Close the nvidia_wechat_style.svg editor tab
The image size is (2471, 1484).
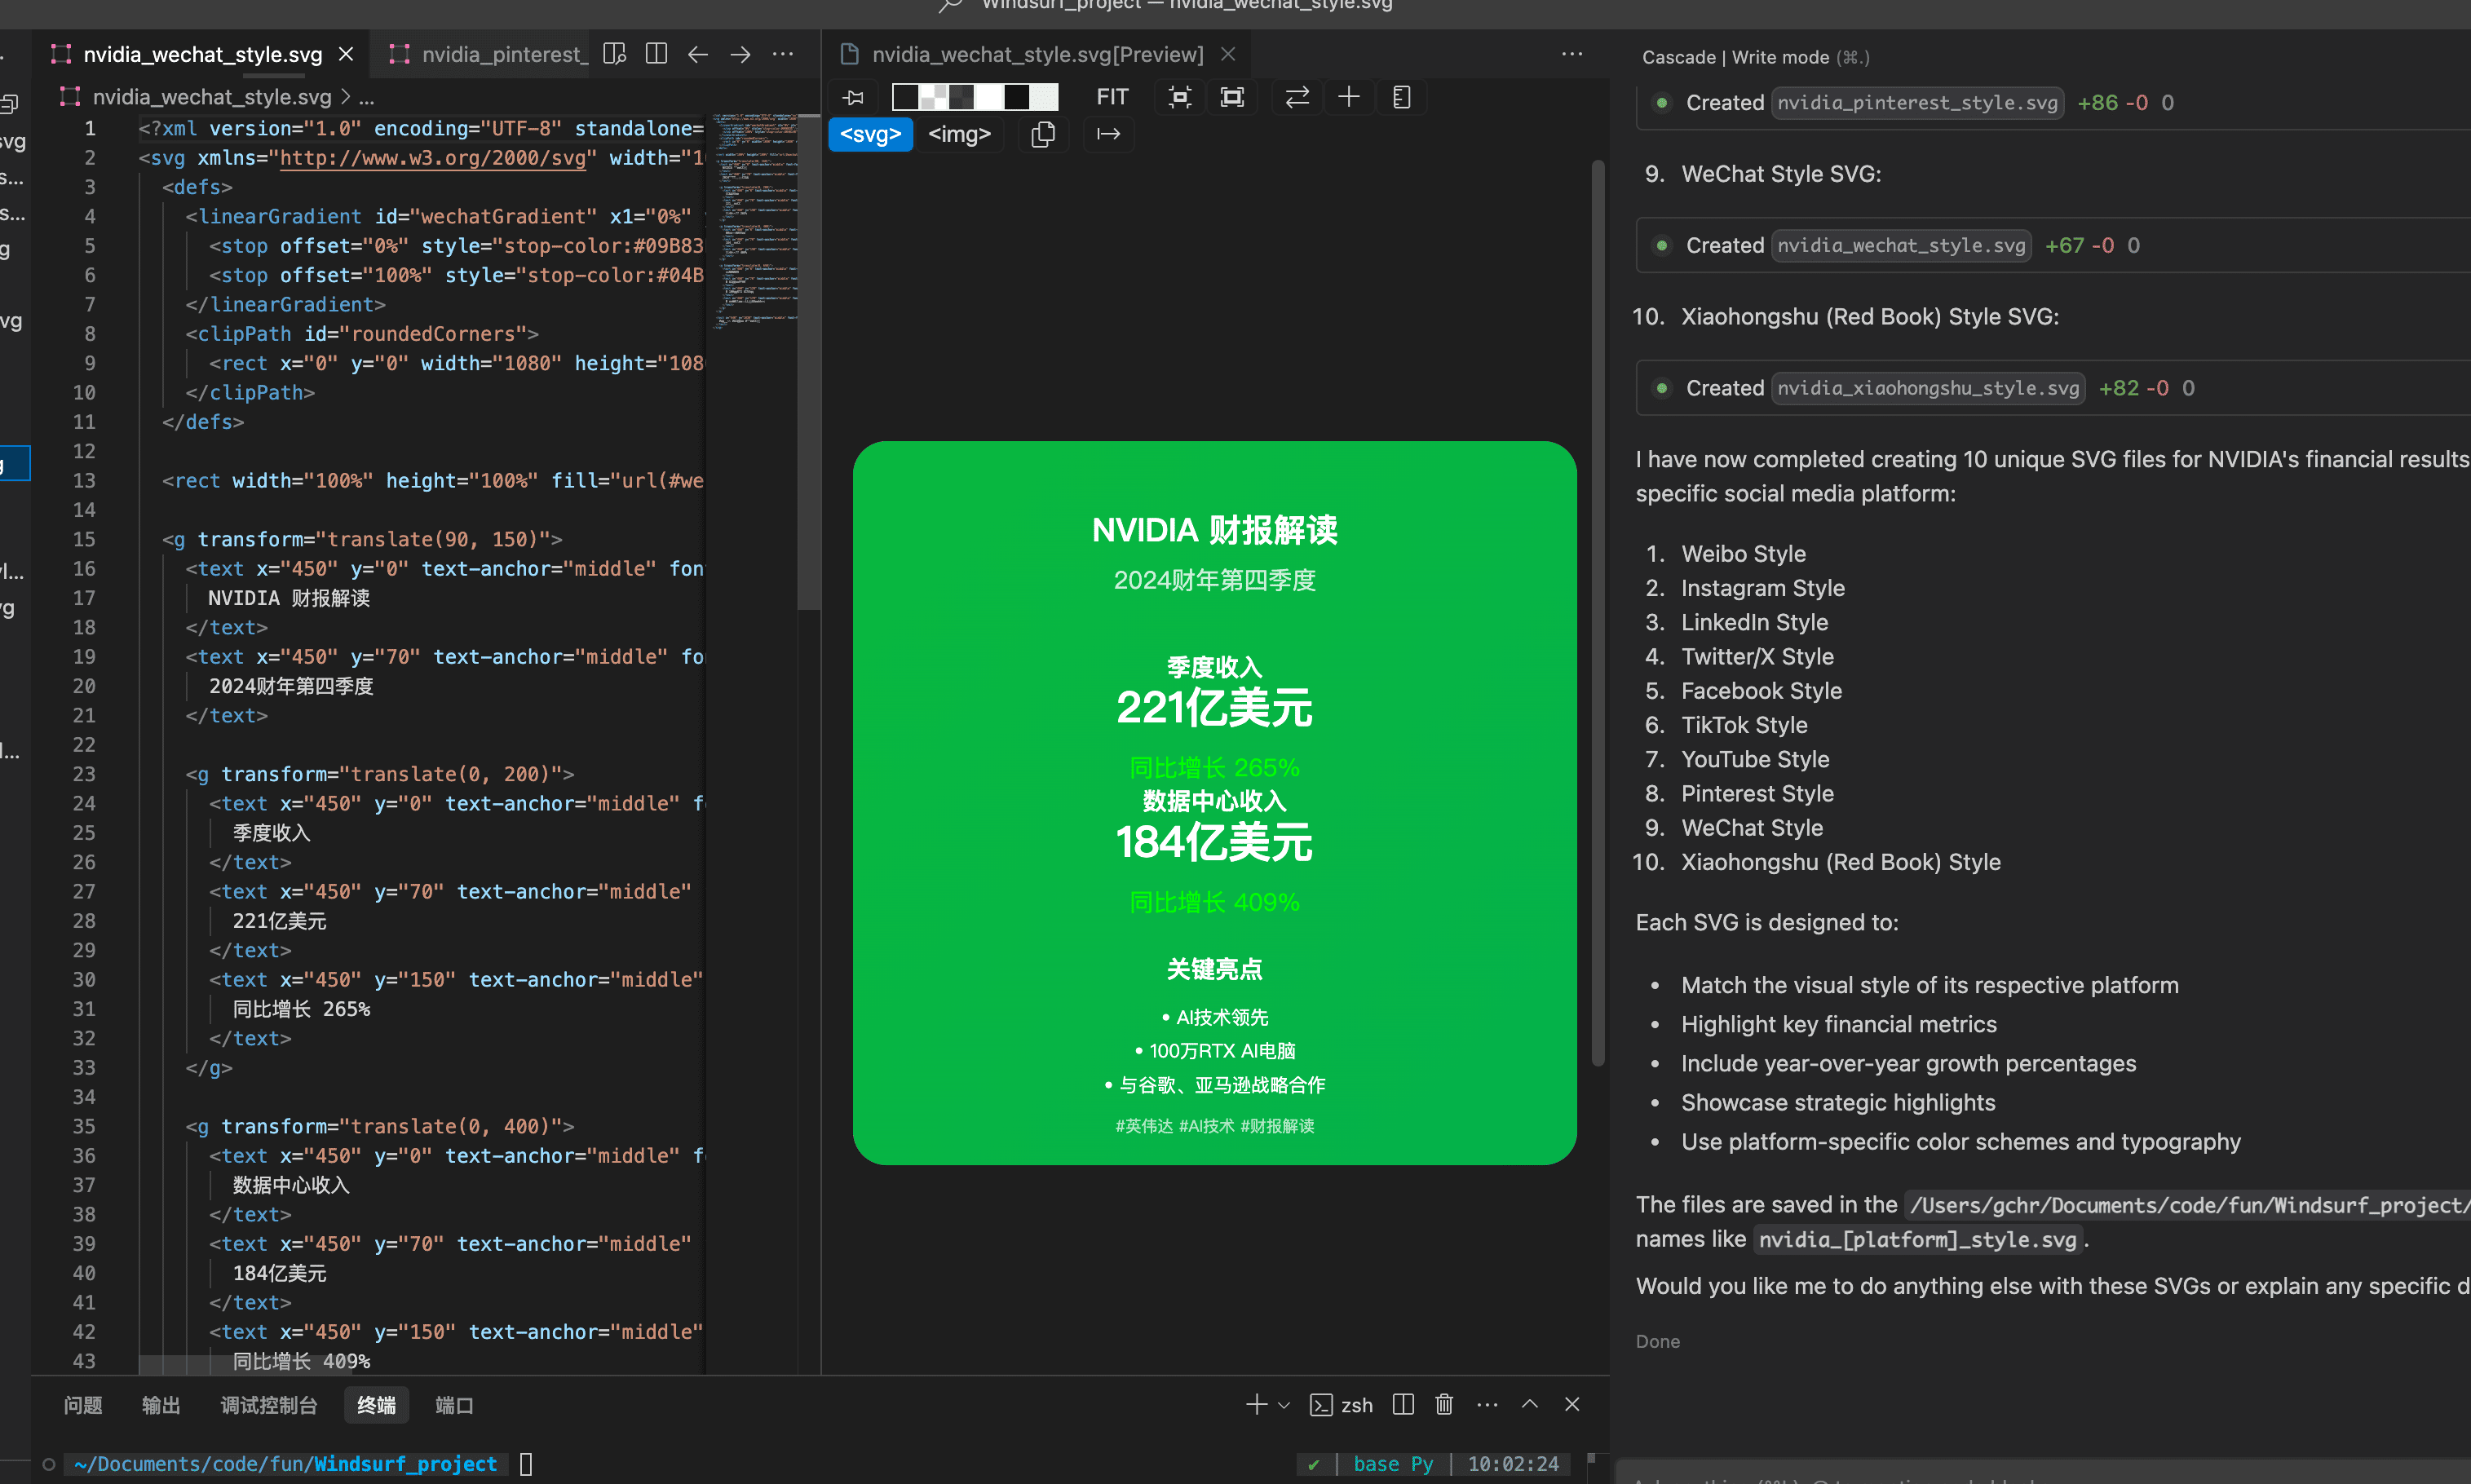[x=346, y=55]
